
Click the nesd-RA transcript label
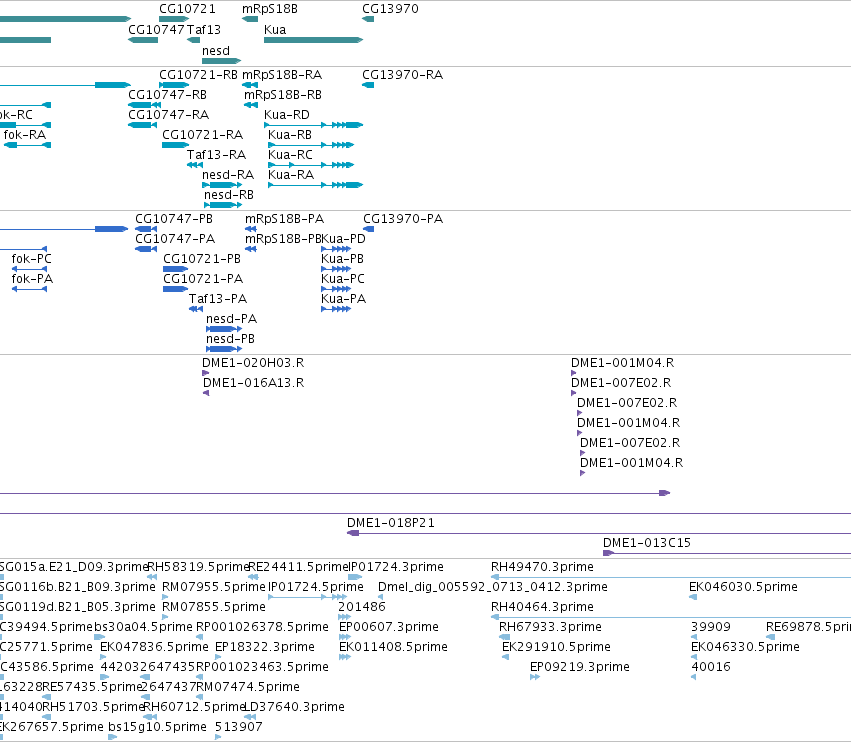[228, 175]
